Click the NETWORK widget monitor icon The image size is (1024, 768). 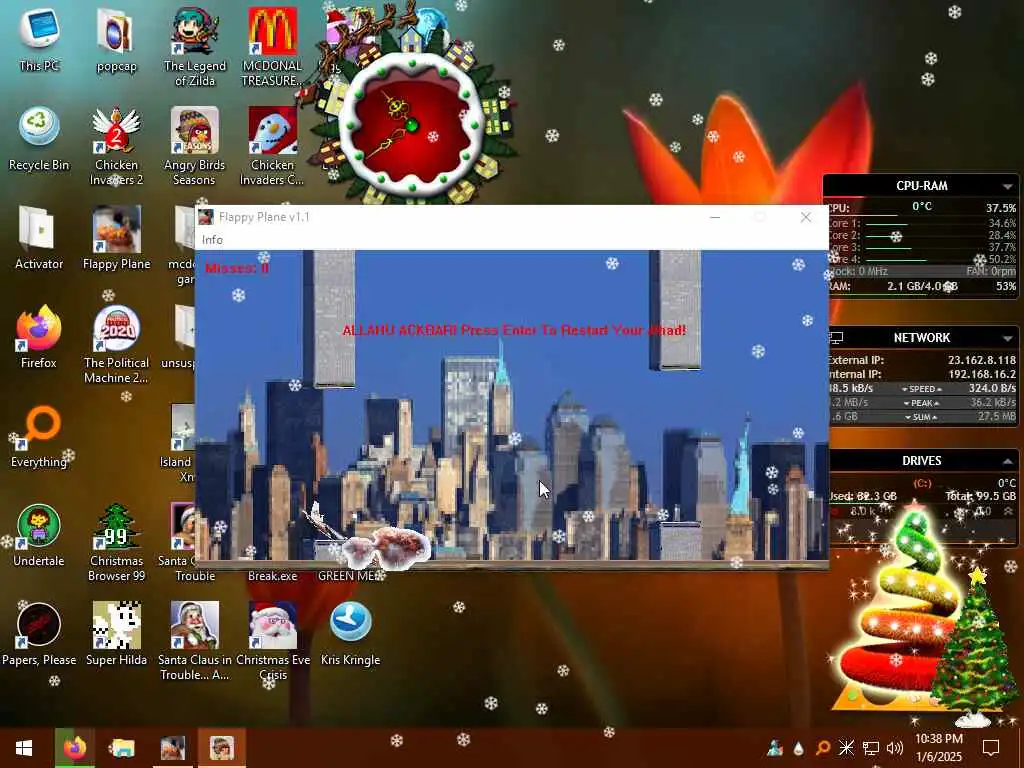coord(836,338)
